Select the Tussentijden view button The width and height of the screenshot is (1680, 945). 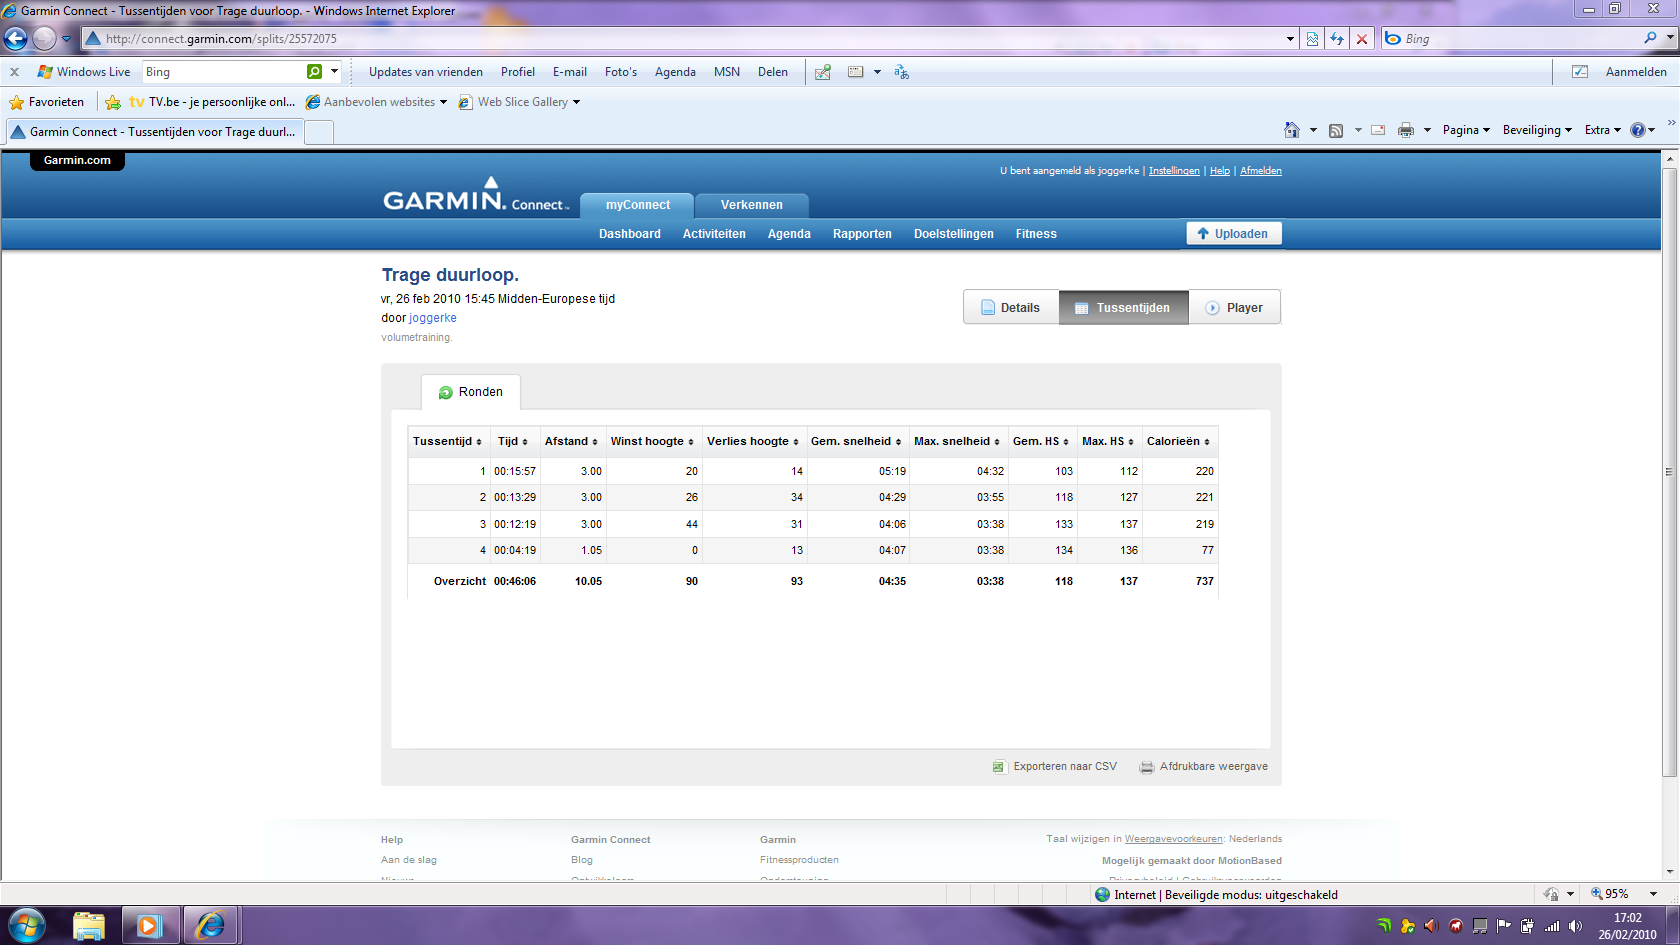pos(1124,308)
